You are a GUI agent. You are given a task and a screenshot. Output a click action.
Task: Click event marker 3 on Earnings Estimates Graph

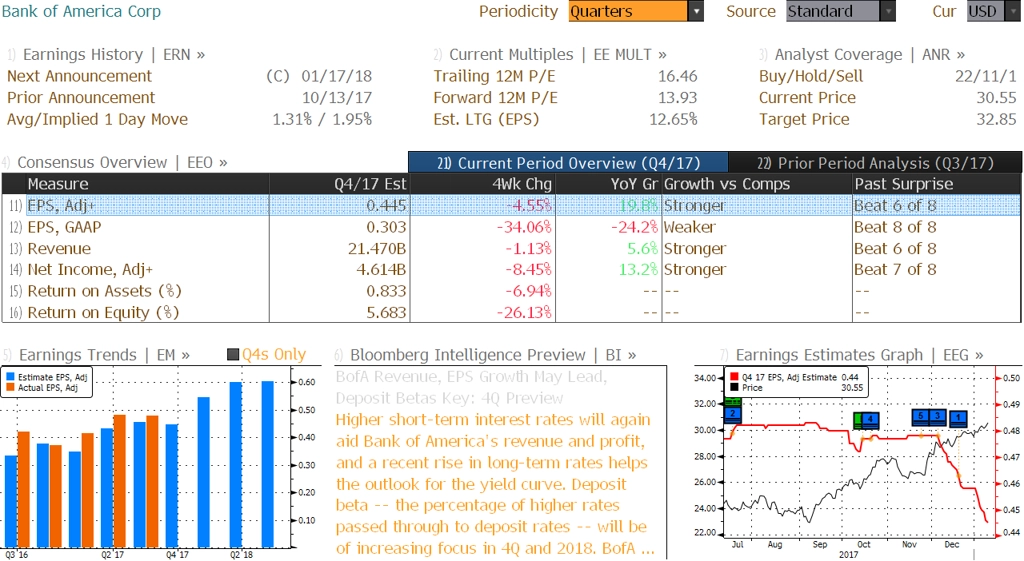(937, 416)
